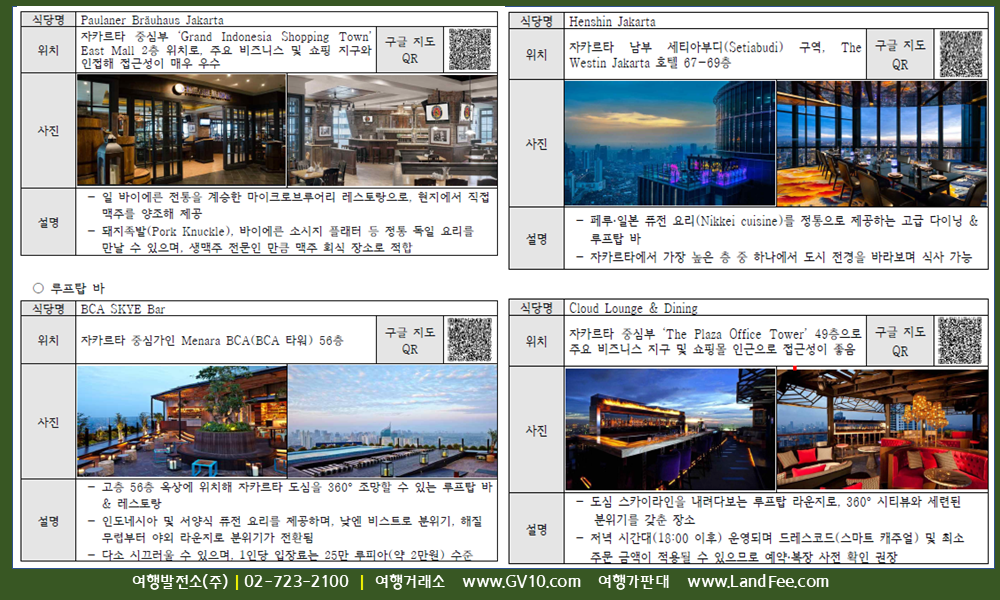Select the BCA SKYE Bar name cell
The width and height of the screenshot is (1000, 600).
point(123,309)
